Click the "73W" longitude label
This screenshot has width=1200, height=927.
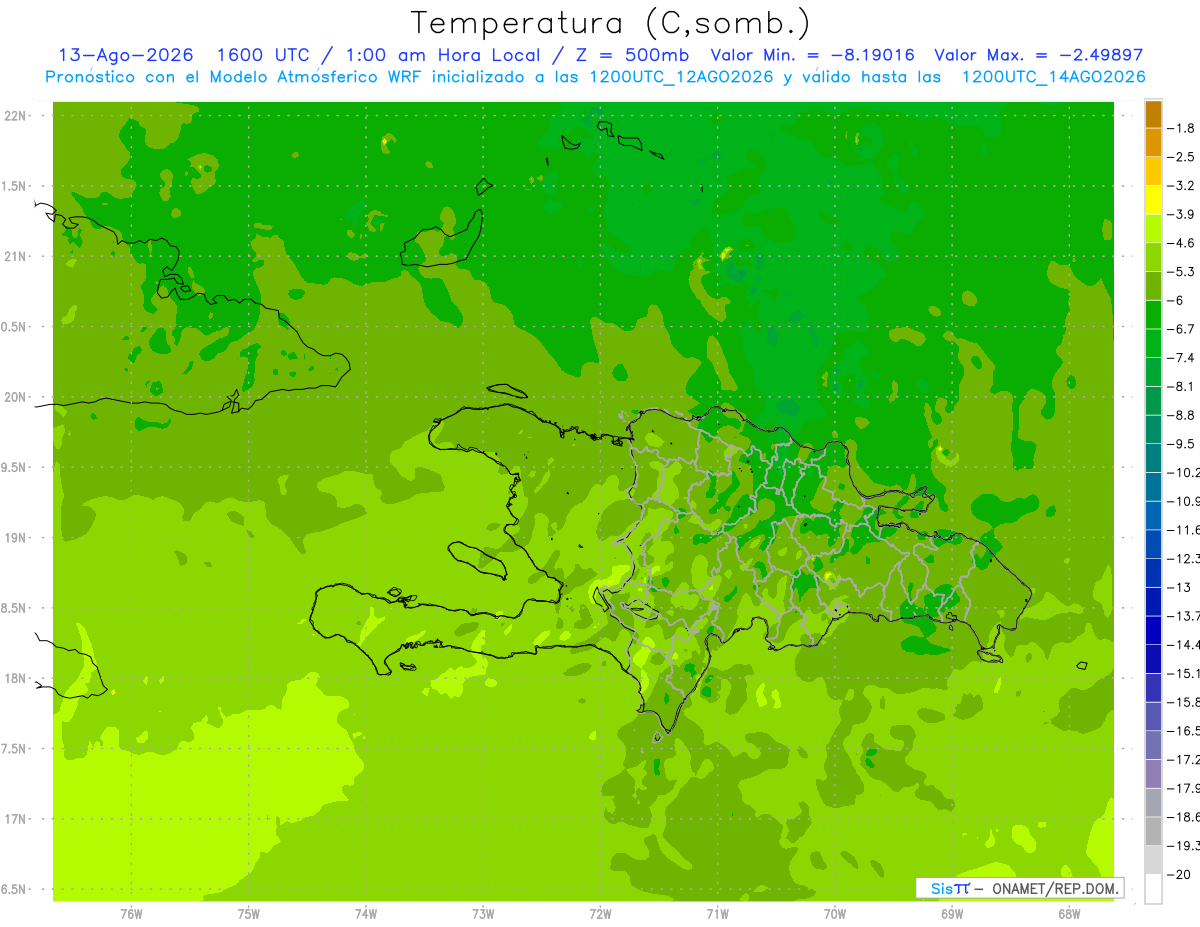pos(483,914)
